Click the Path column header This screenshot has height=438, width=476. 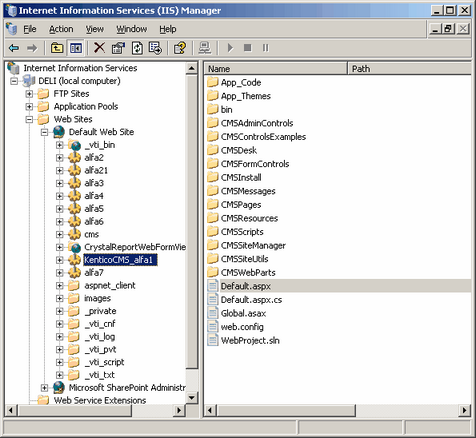point(410,69)
